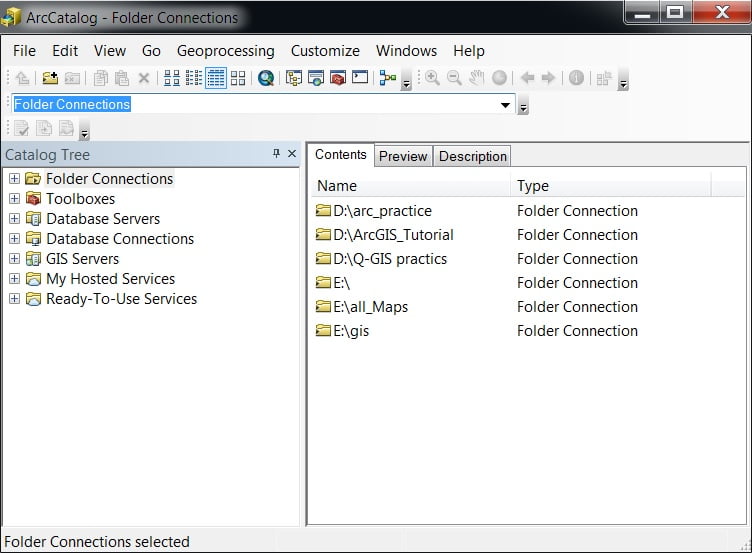Expand My Hosted Services node
Screen dimensions: 752x553
tap(14, 279)
